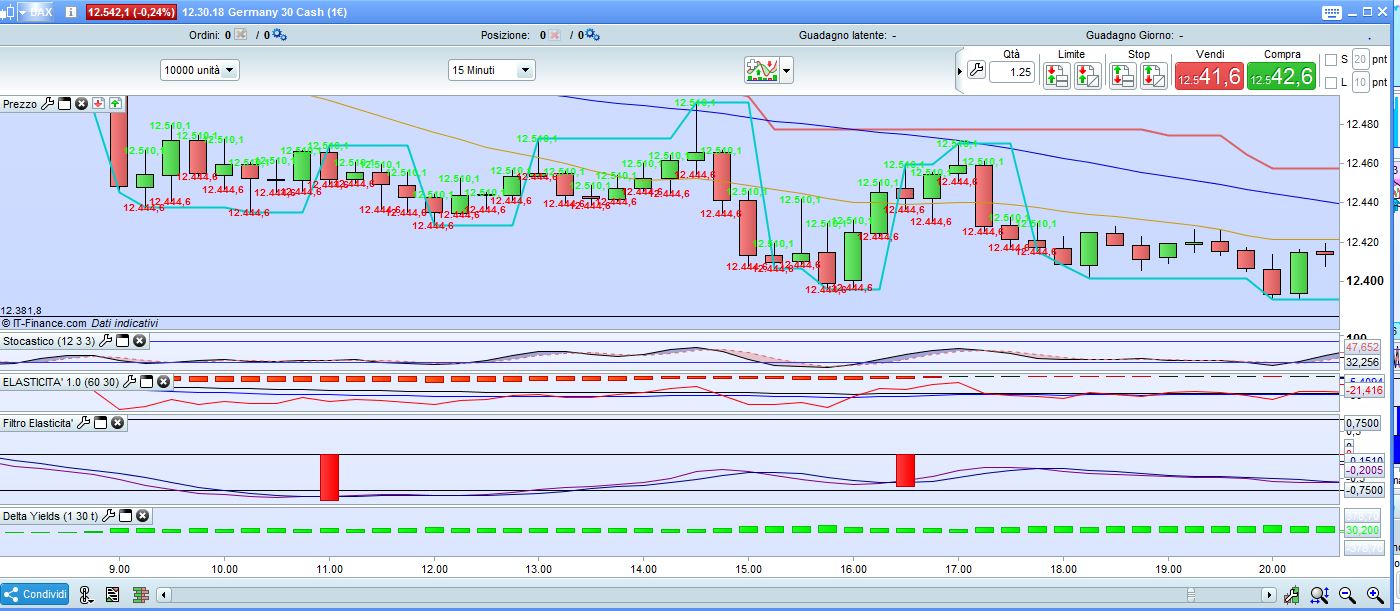
Task: Maximize the Stocastico panel
Action: click(x=123, y=341)
